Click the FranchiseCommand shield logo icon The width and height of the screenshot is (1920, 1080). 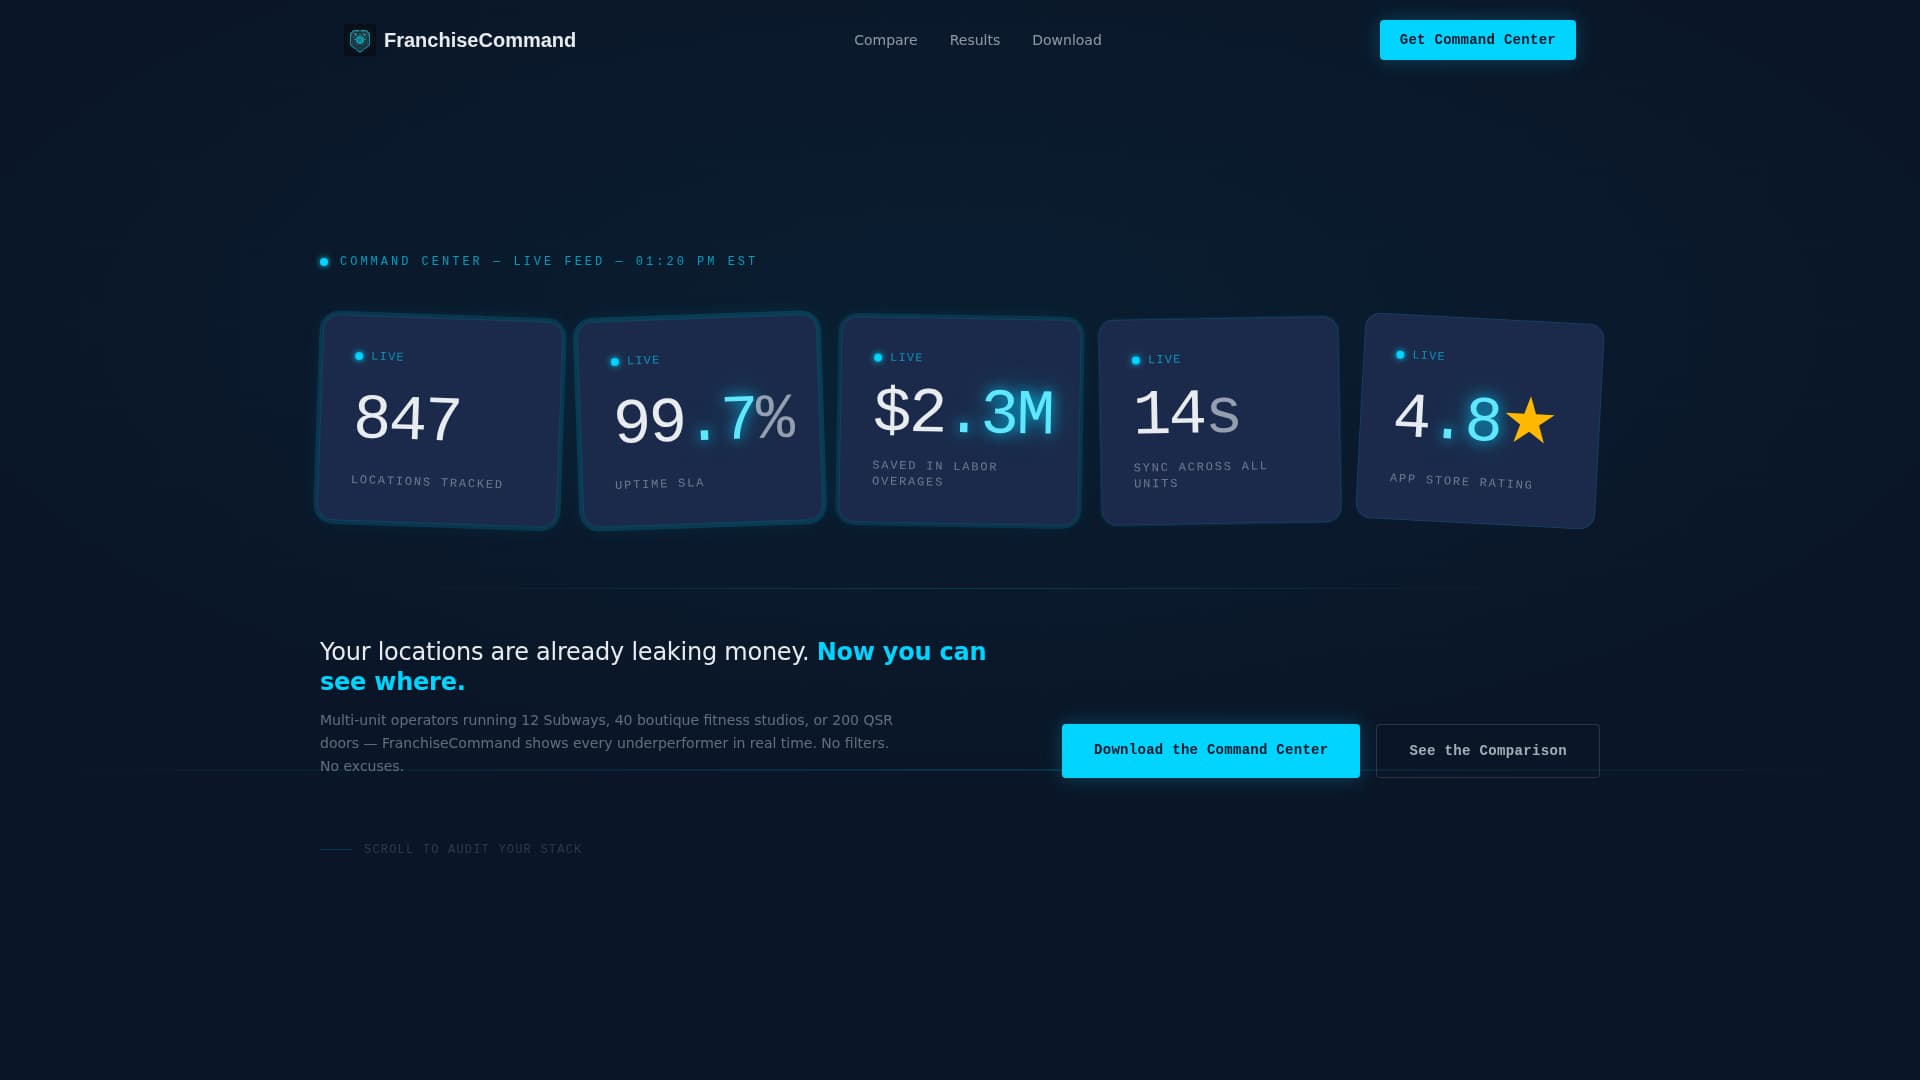click(360, 40)
